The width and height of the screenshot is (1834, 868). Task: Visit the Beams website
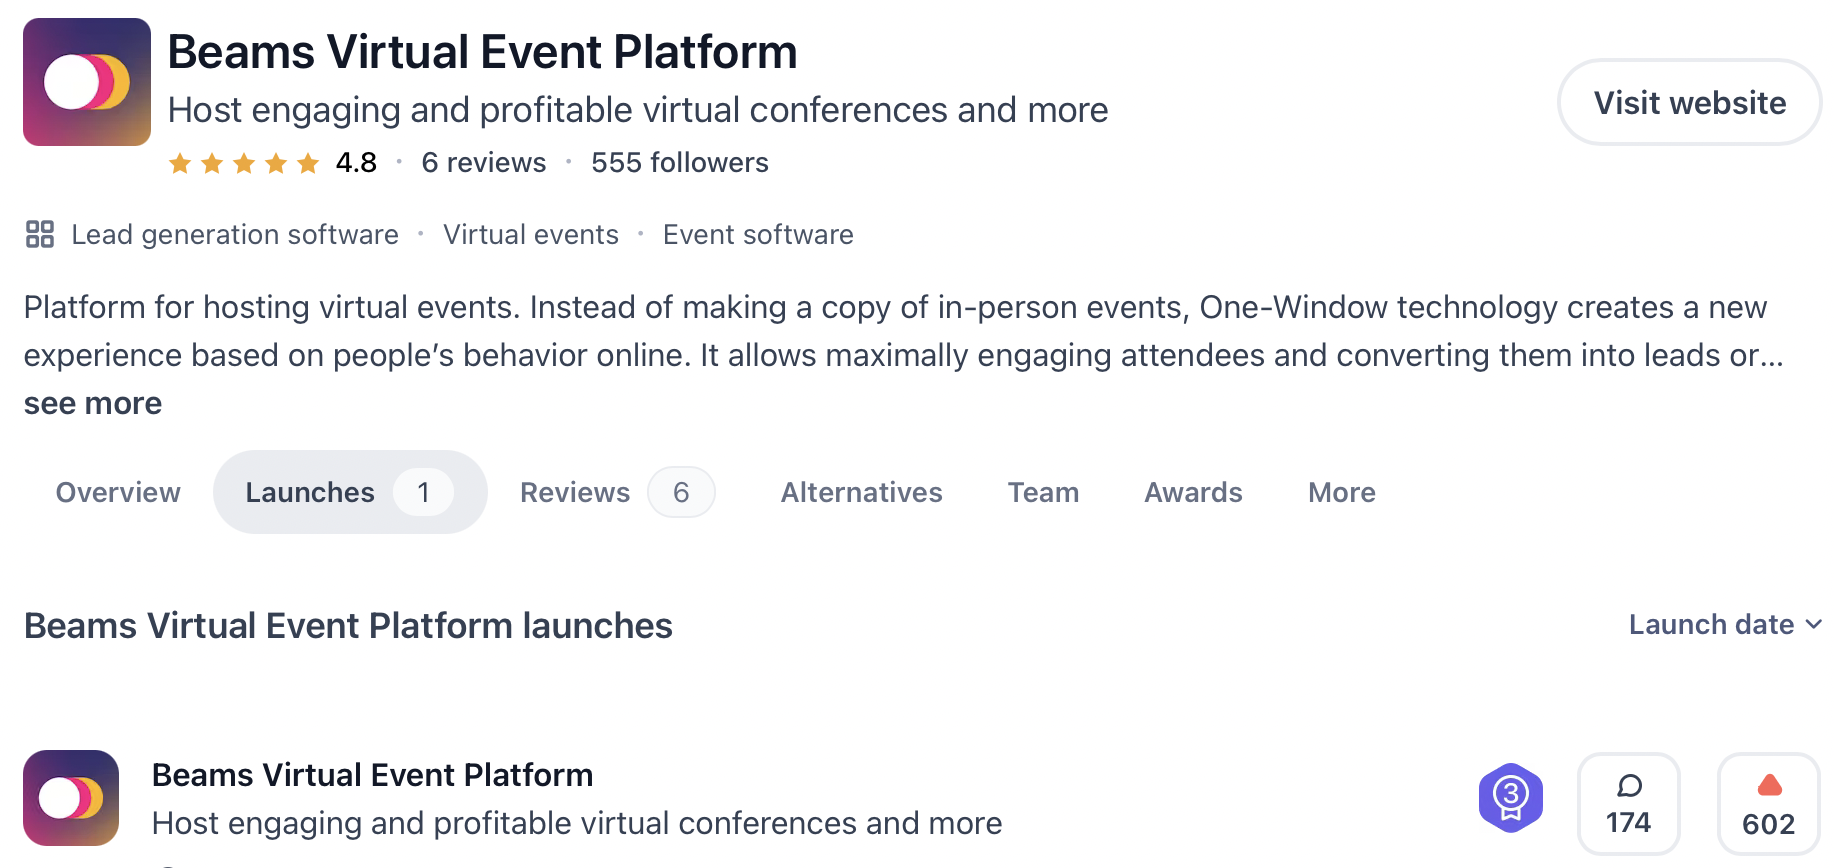point(1689,102)
